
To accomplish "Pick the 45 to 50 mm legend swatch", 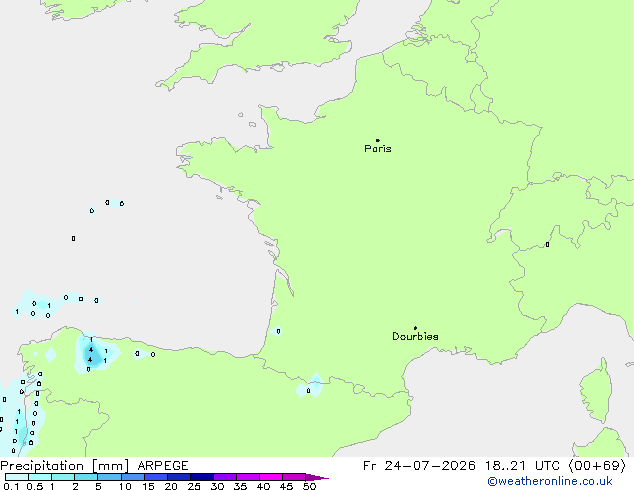I will pyautogui.click(x=294, y=477).
